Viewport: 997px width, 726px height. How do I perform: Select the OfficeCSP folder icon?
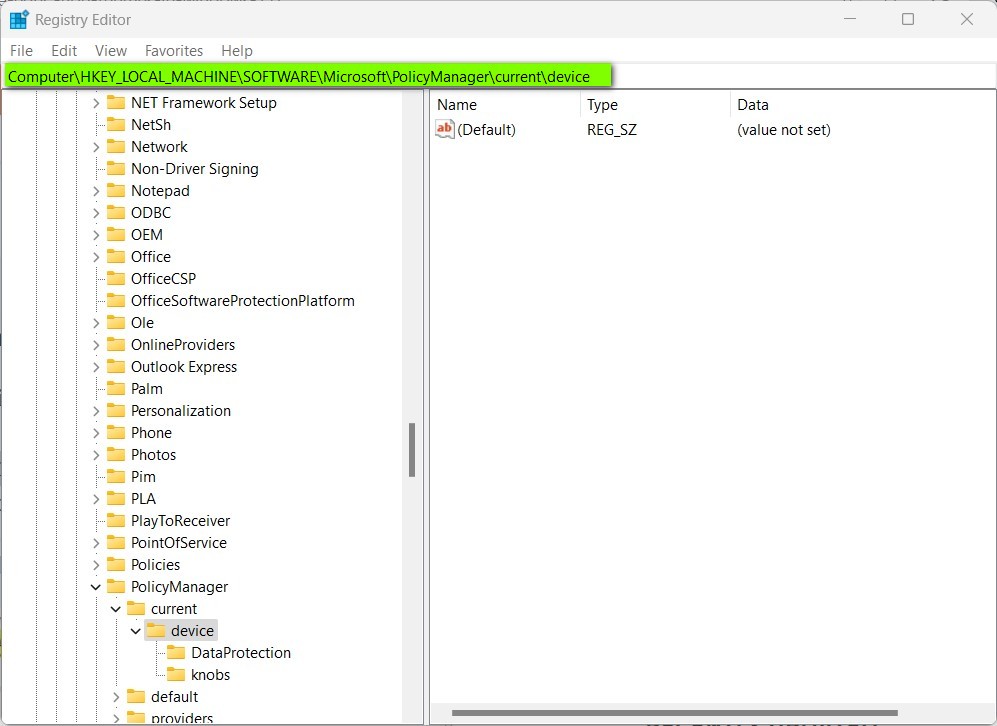pos(117,278)
